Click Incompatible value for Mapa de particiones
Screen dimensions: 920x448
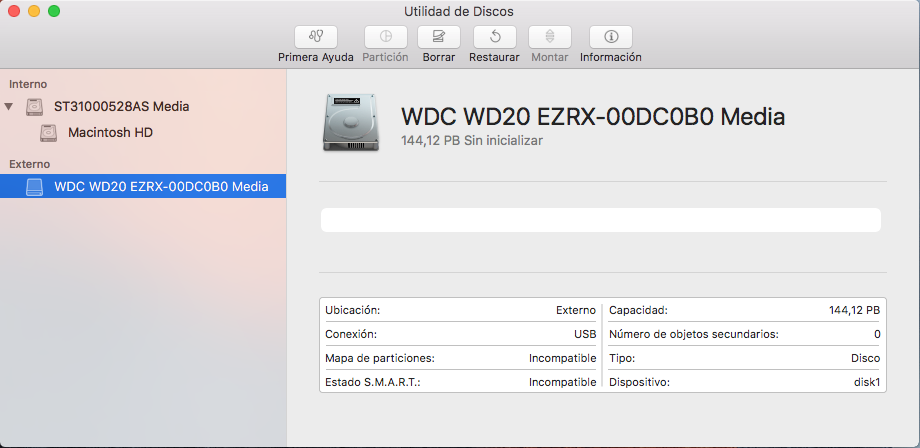click(563, 358)
